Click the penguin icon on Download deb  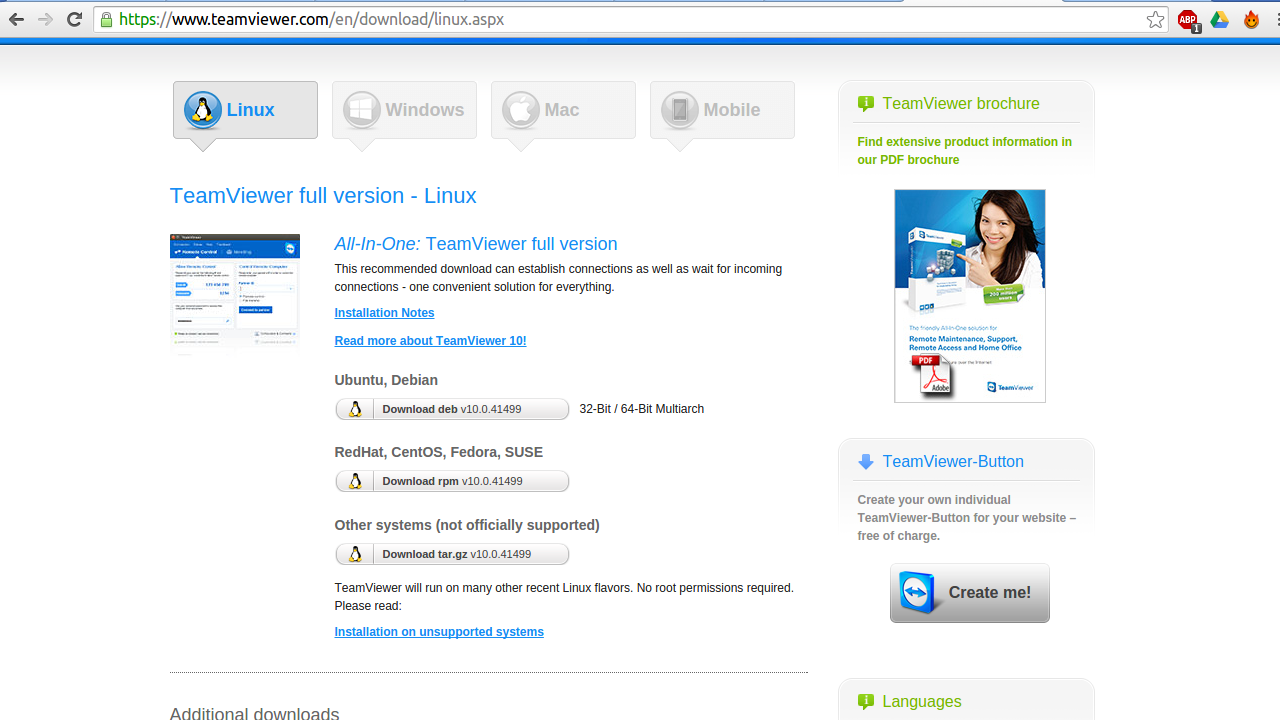click(x=355, y=409)
